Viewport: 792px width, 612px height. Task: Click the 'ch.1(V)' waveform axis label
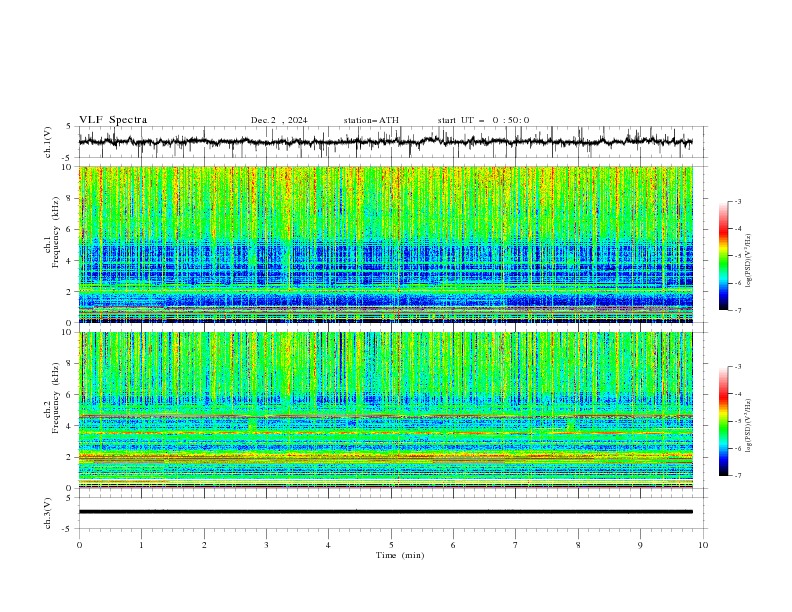pos(48,142)
